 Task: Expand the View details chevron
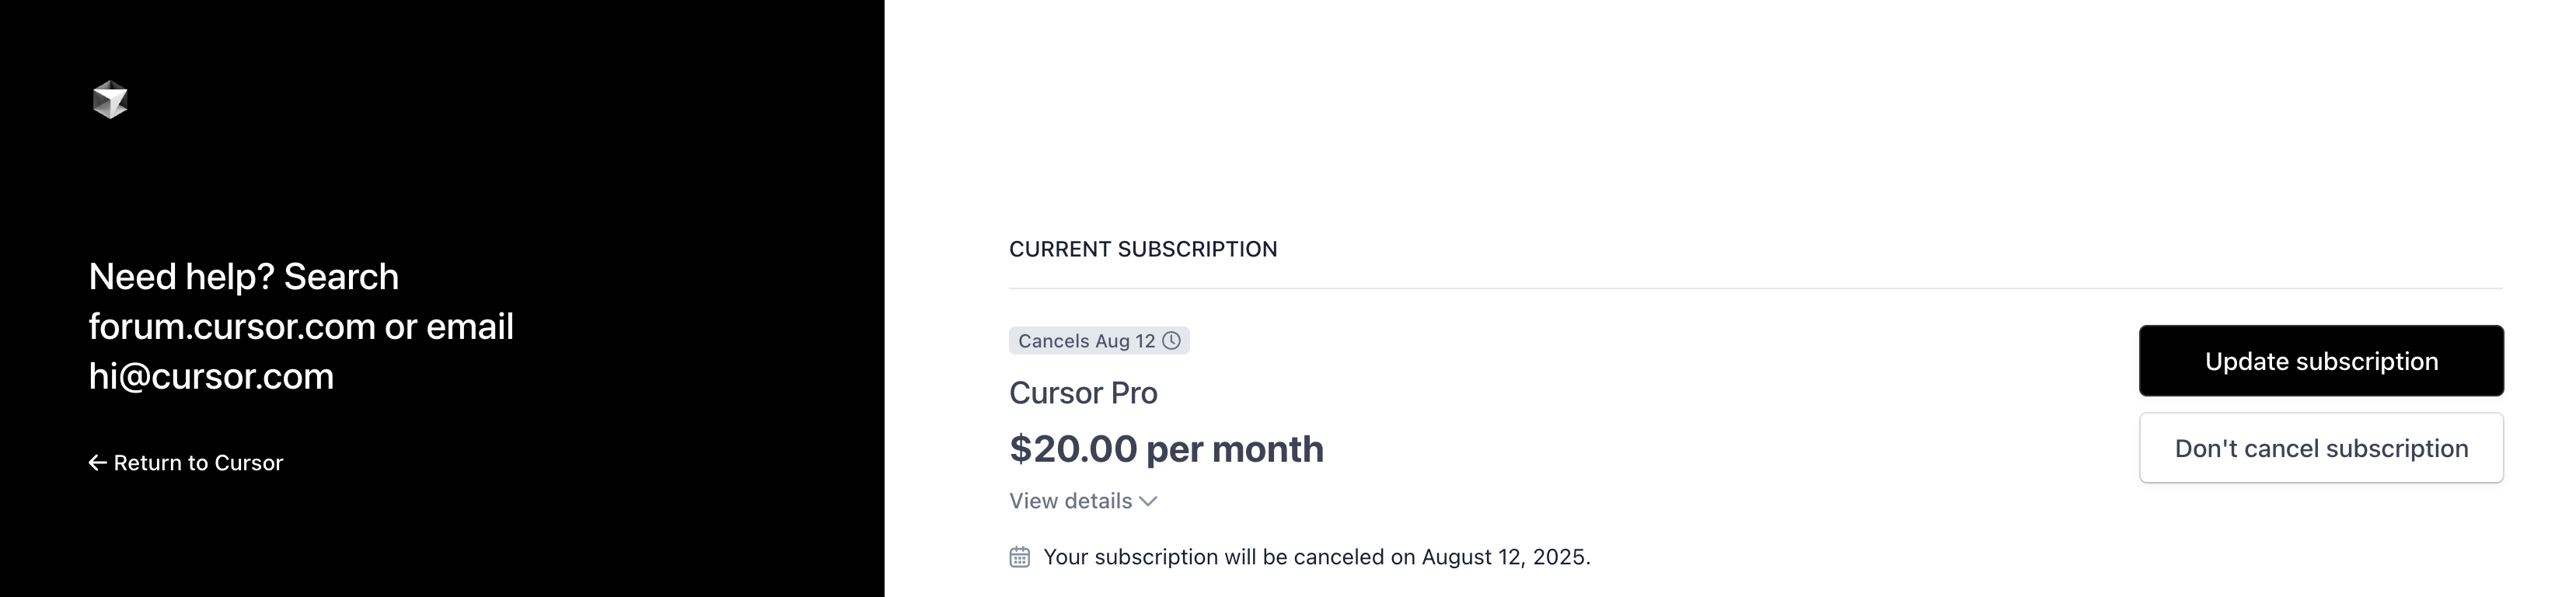1148,502
